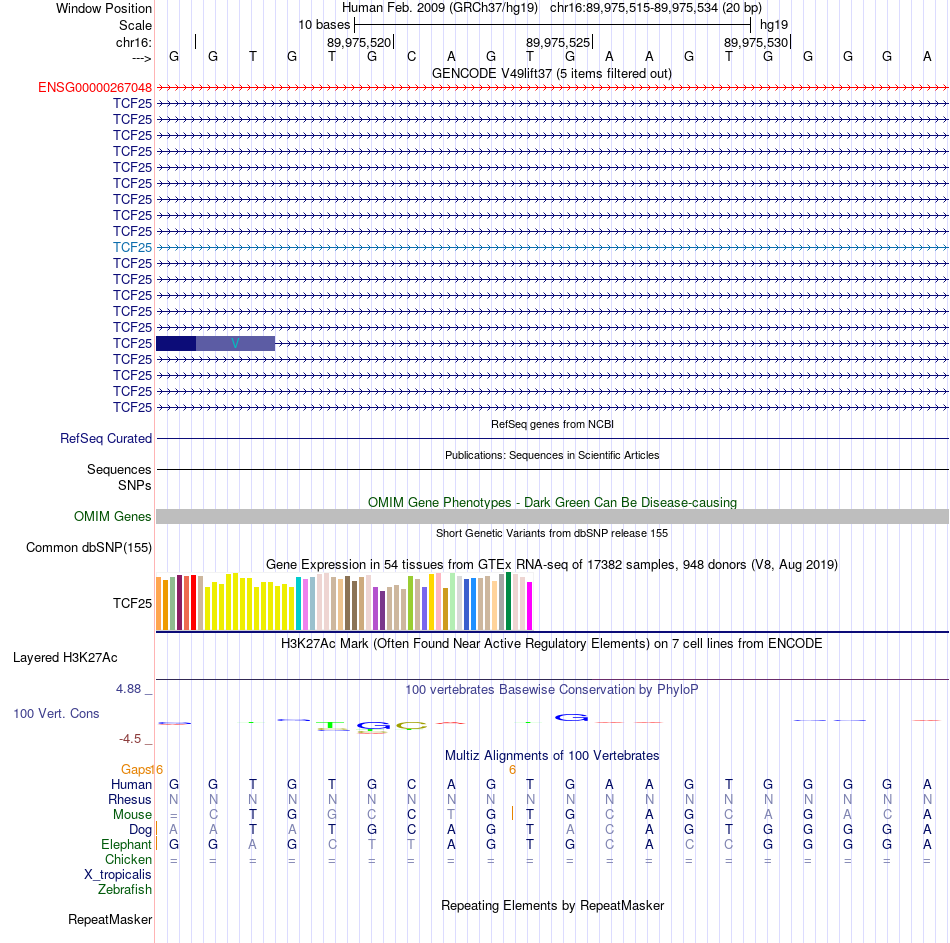
Task: Click the H3K27Ac Mark track title
Action: (551, 644)
